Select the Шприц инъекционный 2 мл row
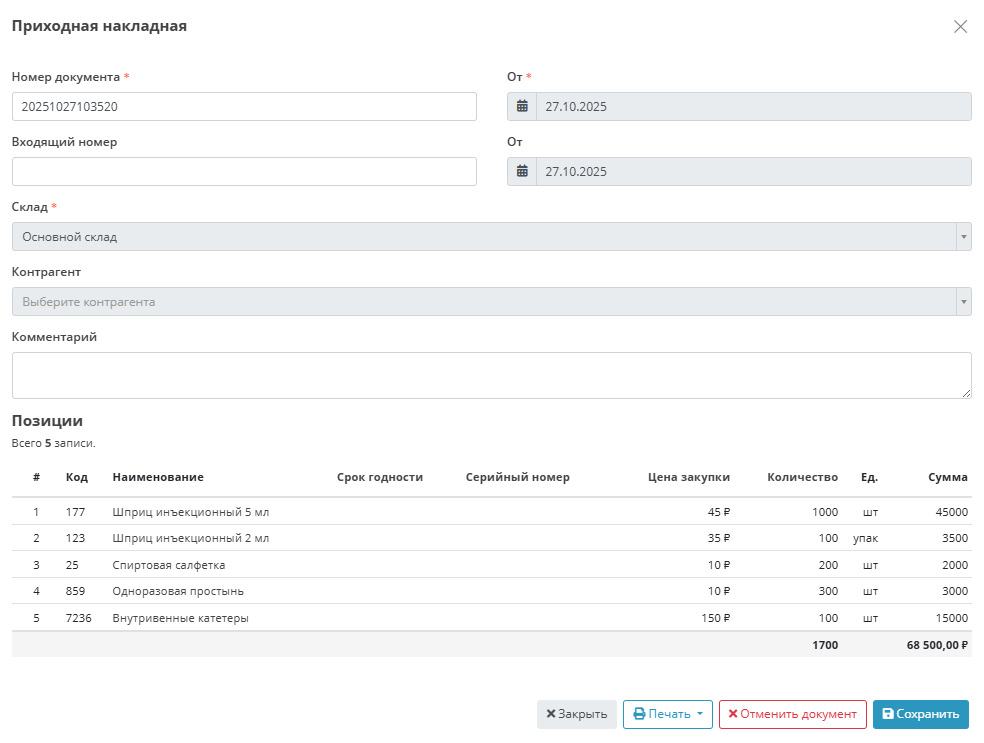984x743 pixels. tap(191, 538)
